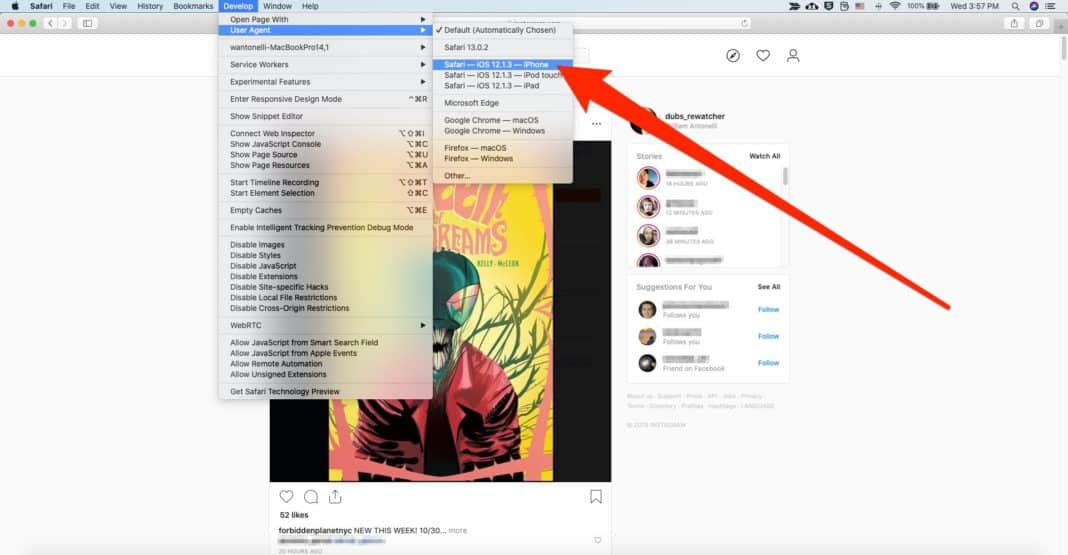
Task: Open comments with the speech bubble icon
Action: tap(311, 496)
